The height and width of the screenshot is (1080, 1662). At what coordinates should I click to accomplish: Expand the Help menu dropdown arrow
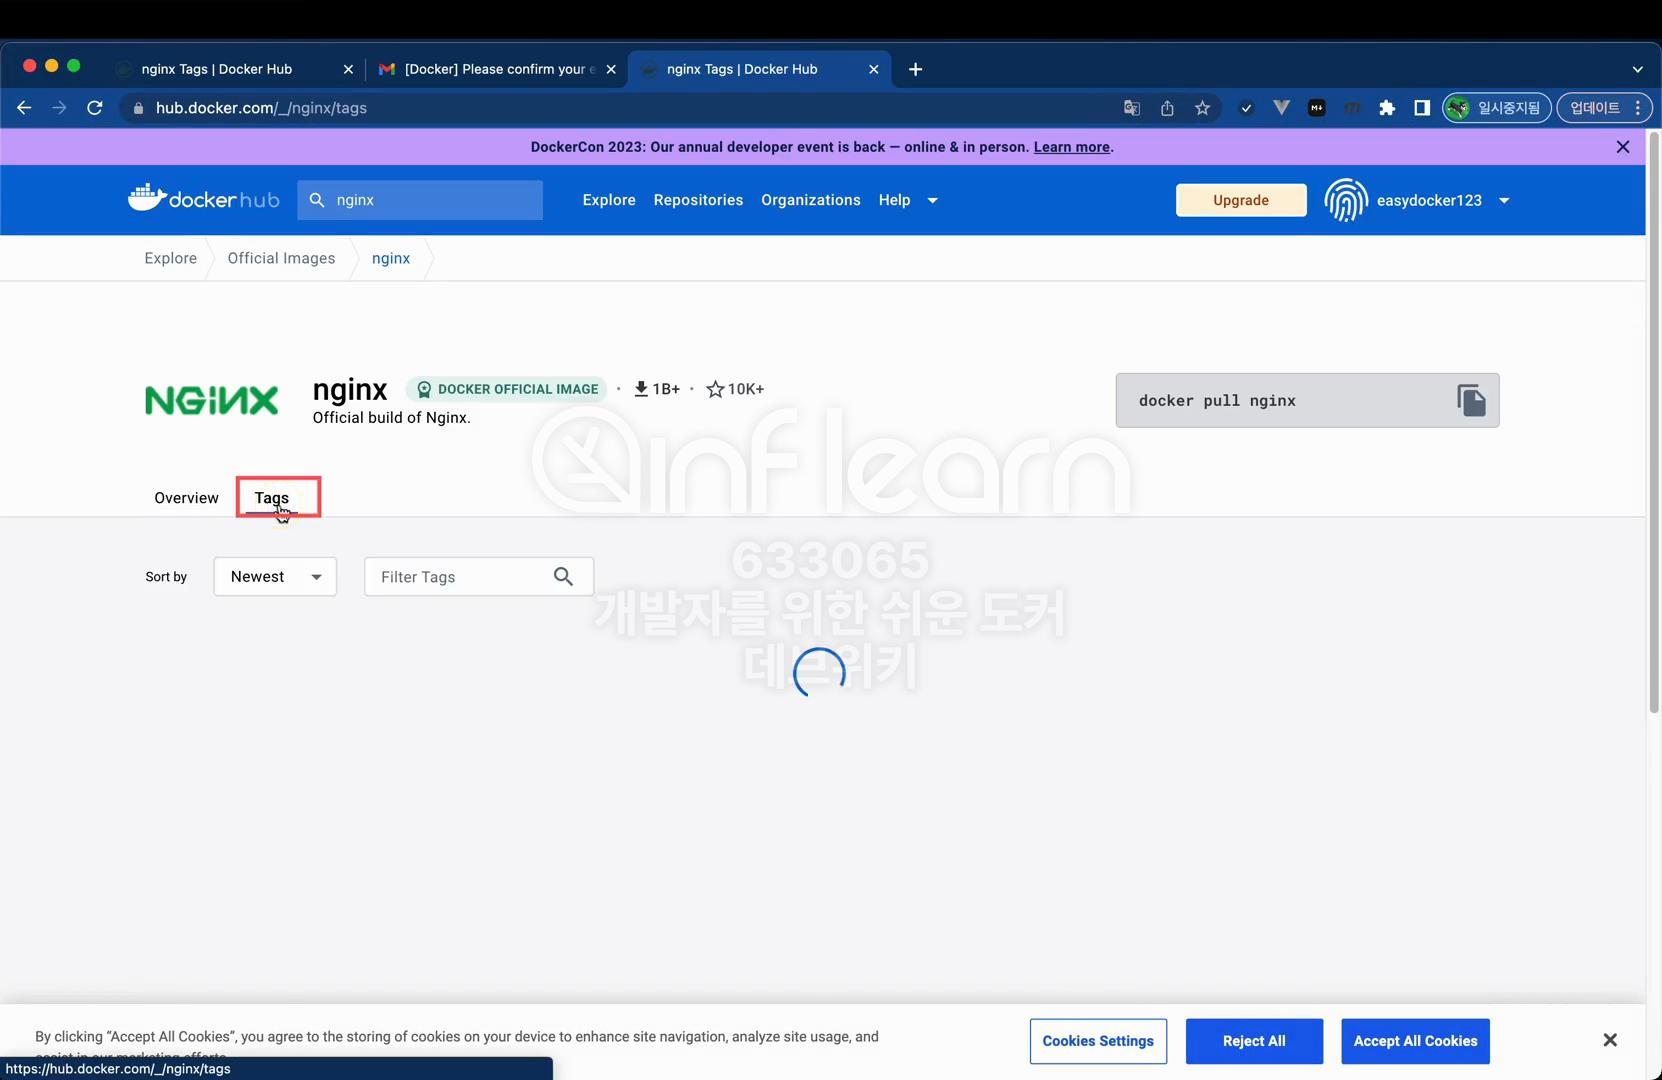932,200
